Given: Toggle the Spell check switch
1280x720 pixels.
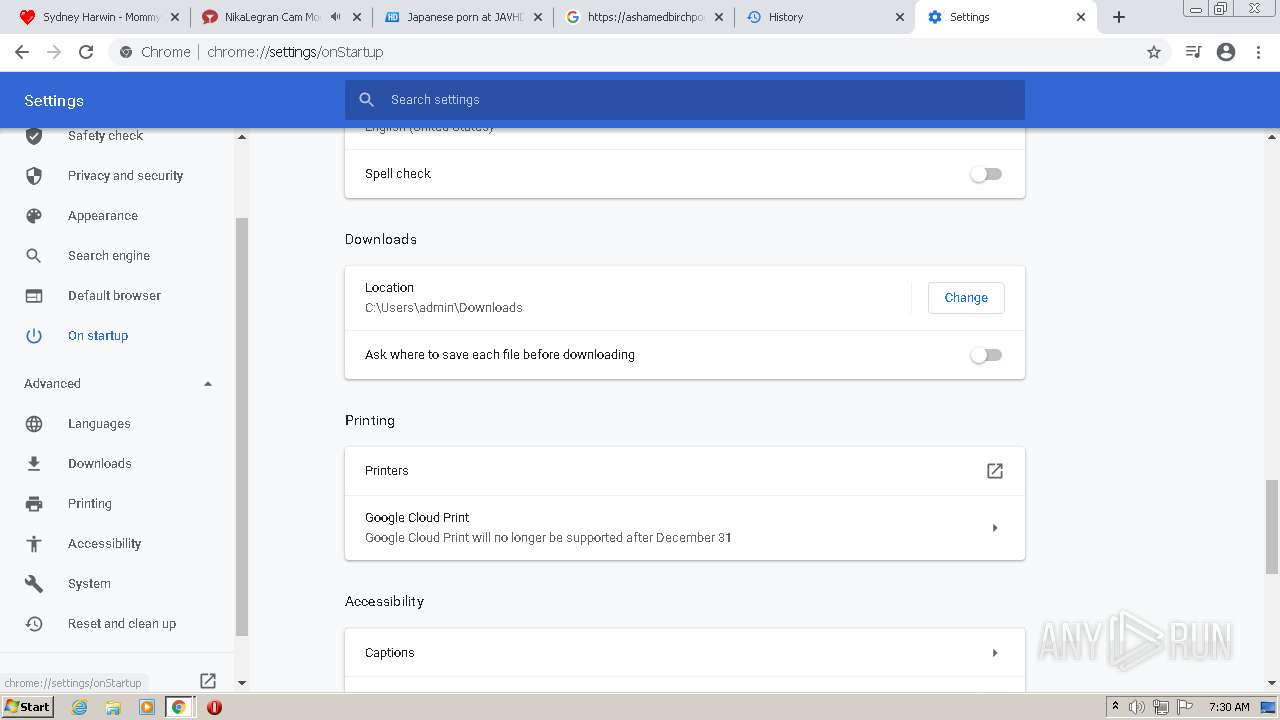Looking at the screenshot, I should click(986, 174).
